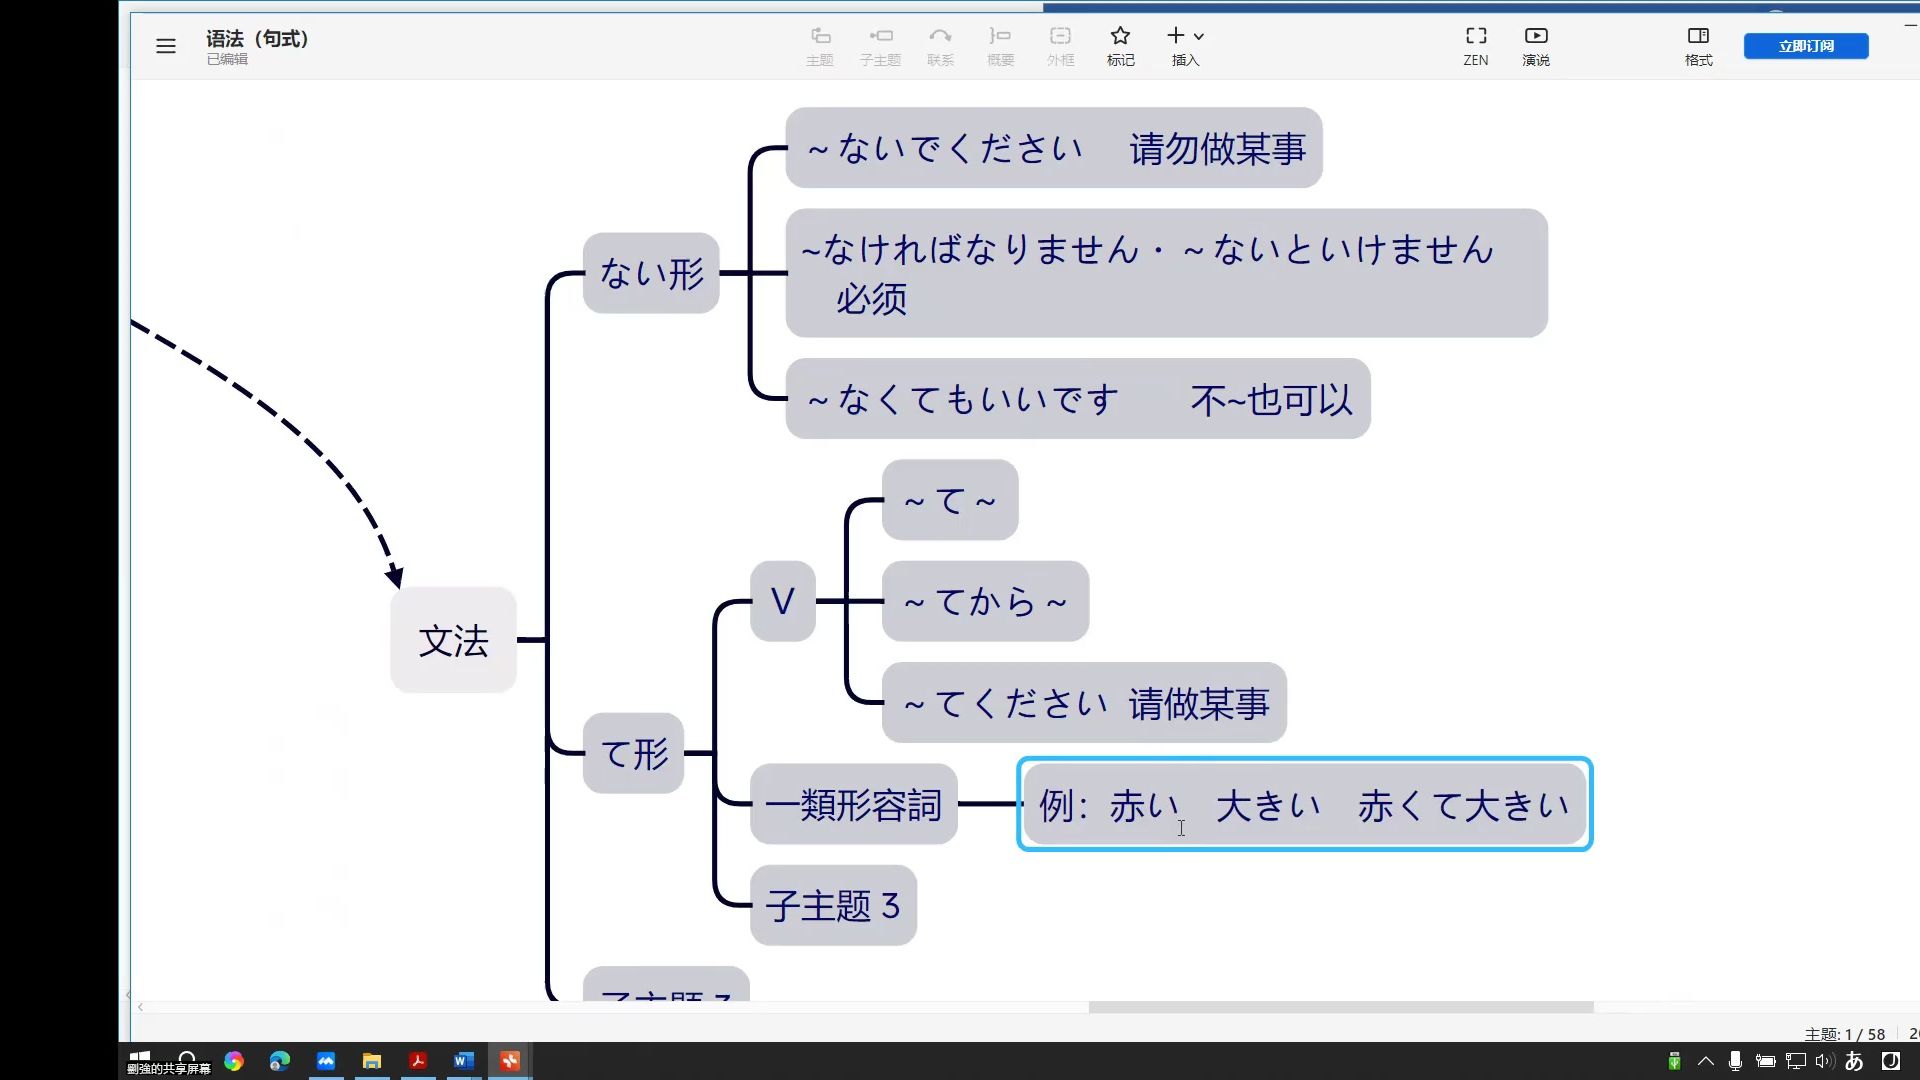Insert a summary using the 概要 icon
Viewport: 1920px width, 1080px height.
point(1000,45)
